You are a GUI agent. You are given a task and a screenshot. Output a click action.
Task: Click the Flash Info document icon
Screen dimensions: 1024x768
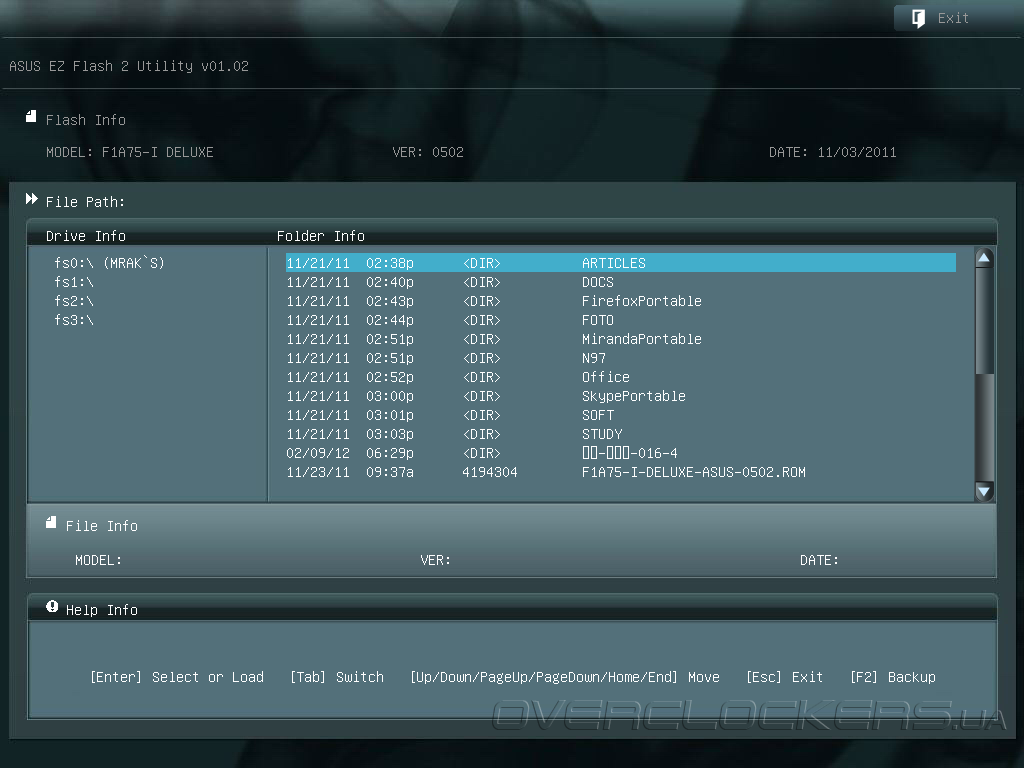tap(31, 117)
